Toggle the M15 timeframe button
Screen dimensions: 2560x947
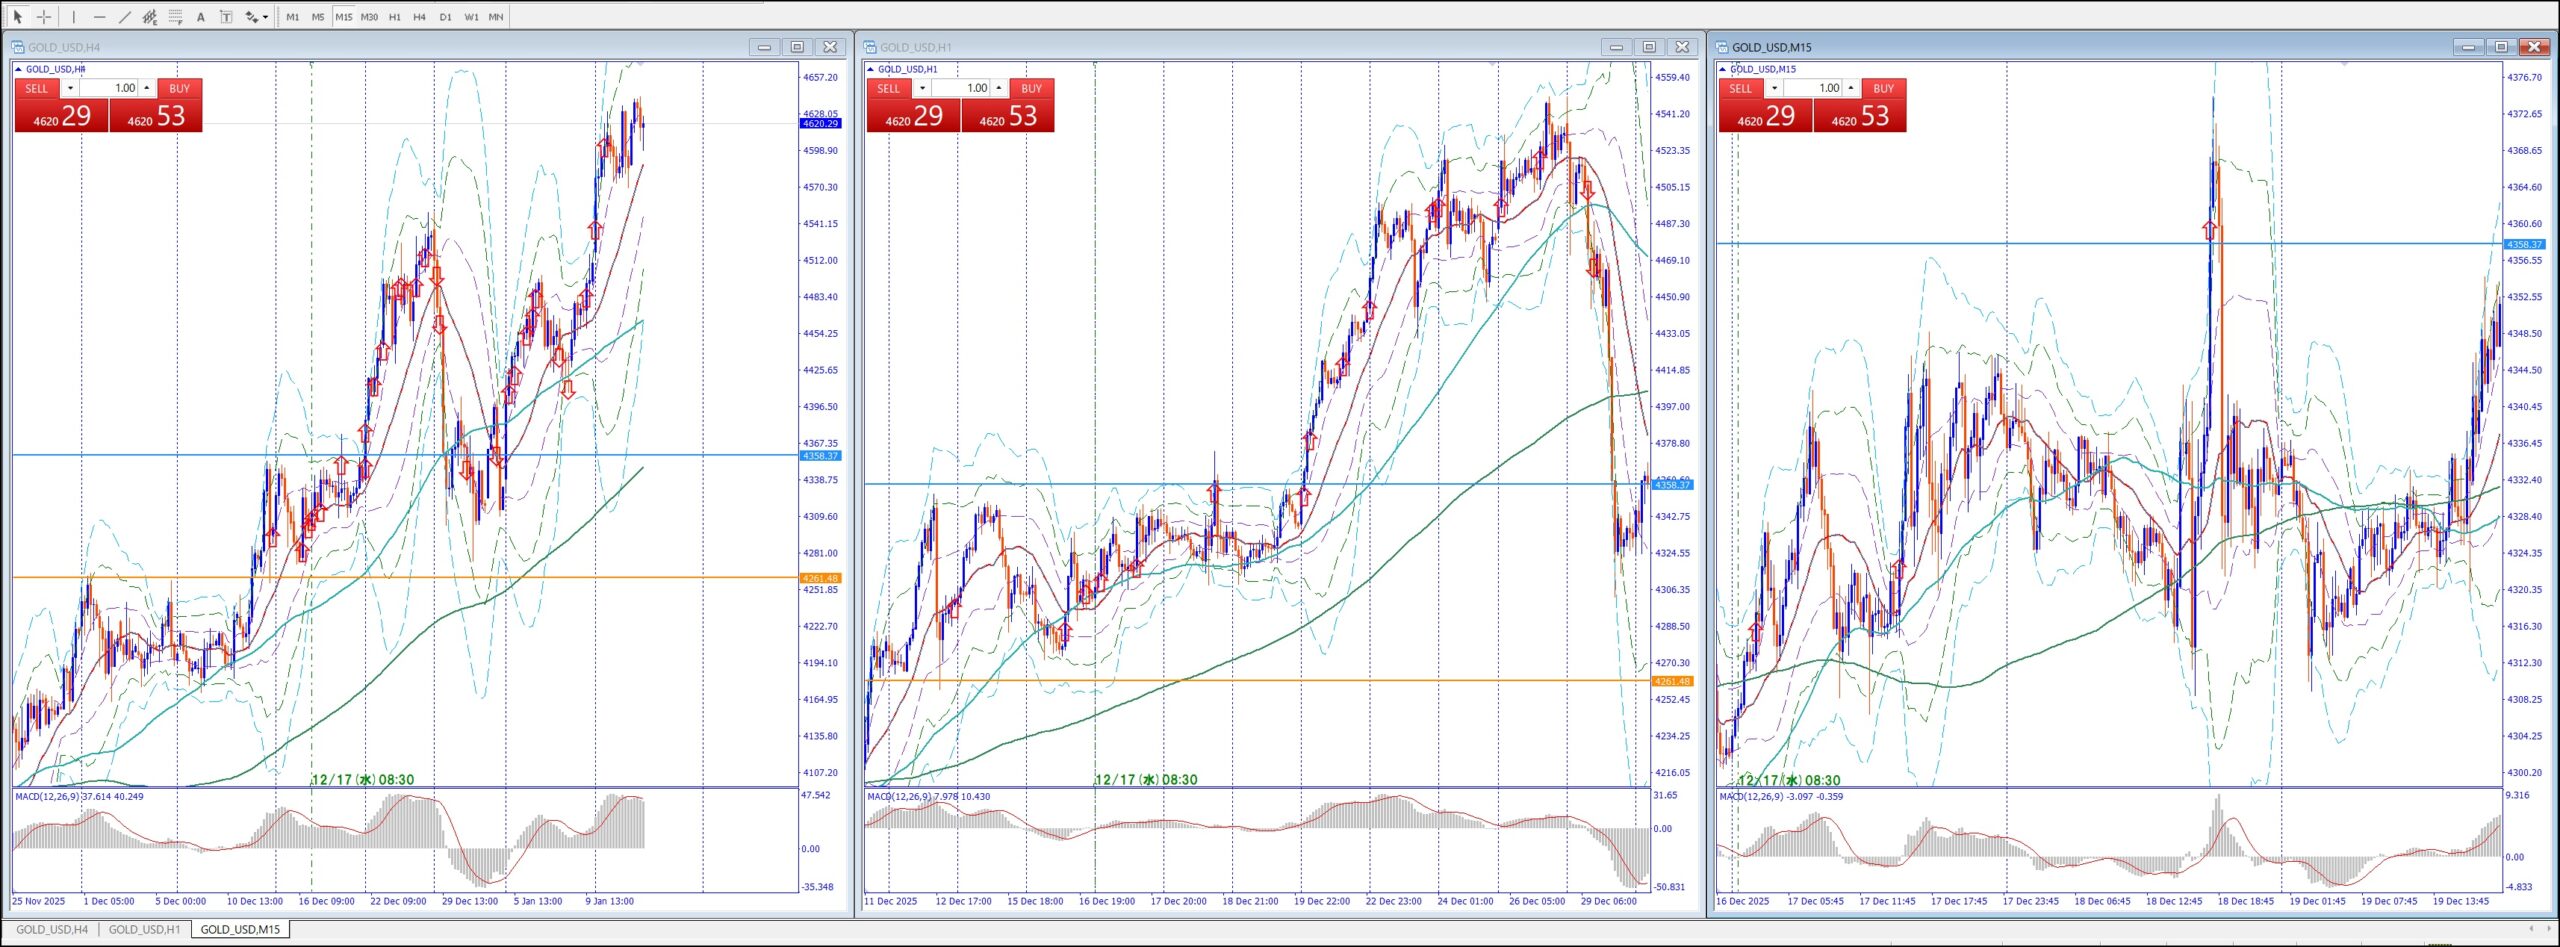343,17
